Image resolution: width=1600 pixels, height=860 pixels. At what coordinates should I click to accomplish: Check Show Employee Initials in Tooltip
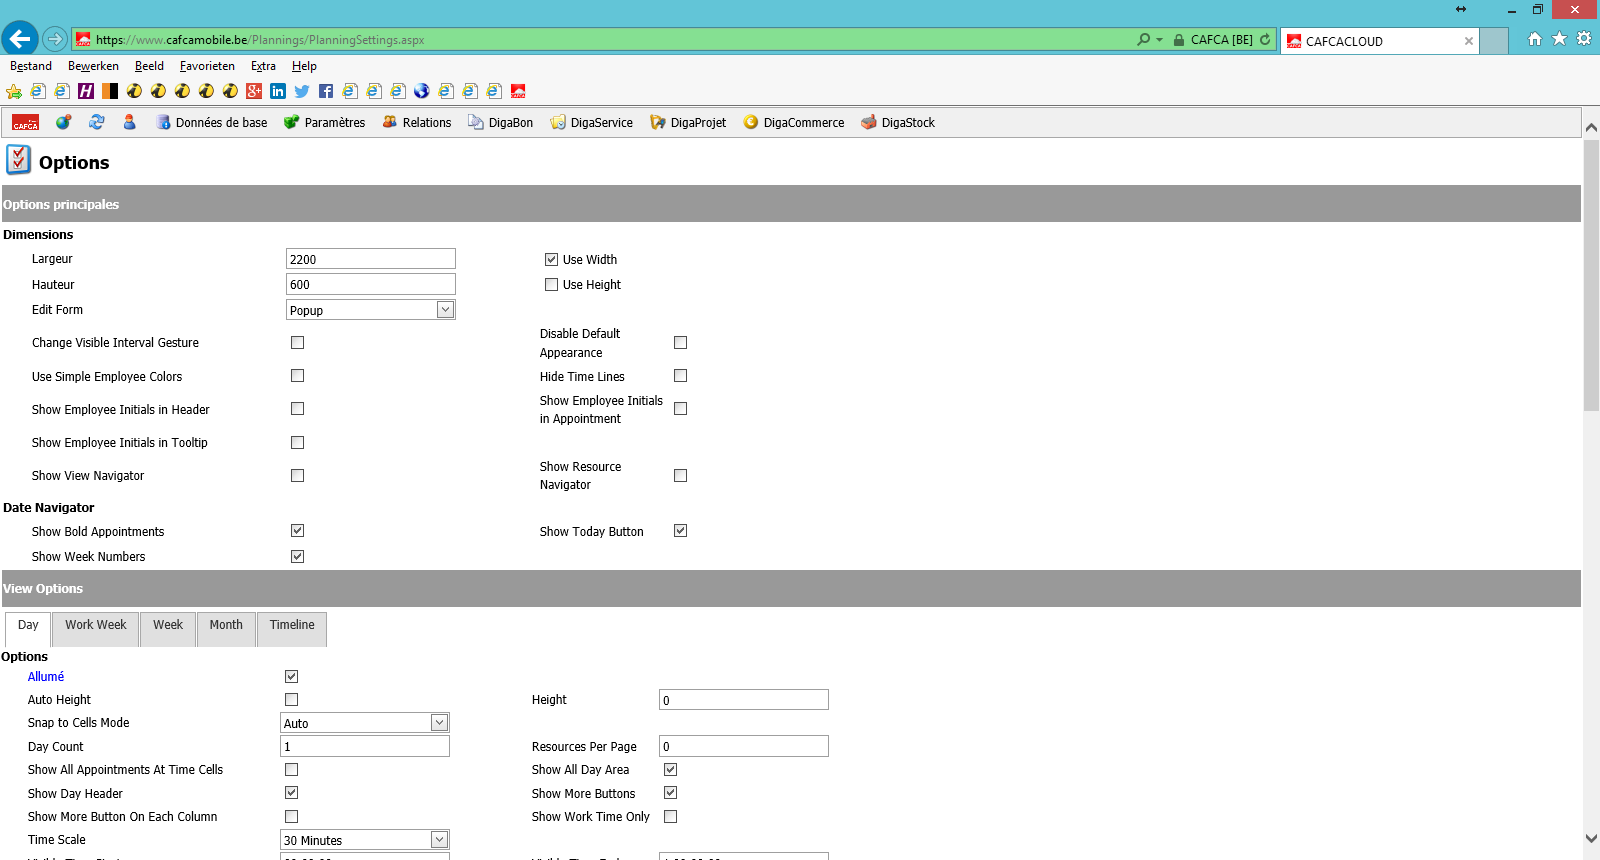297,442
